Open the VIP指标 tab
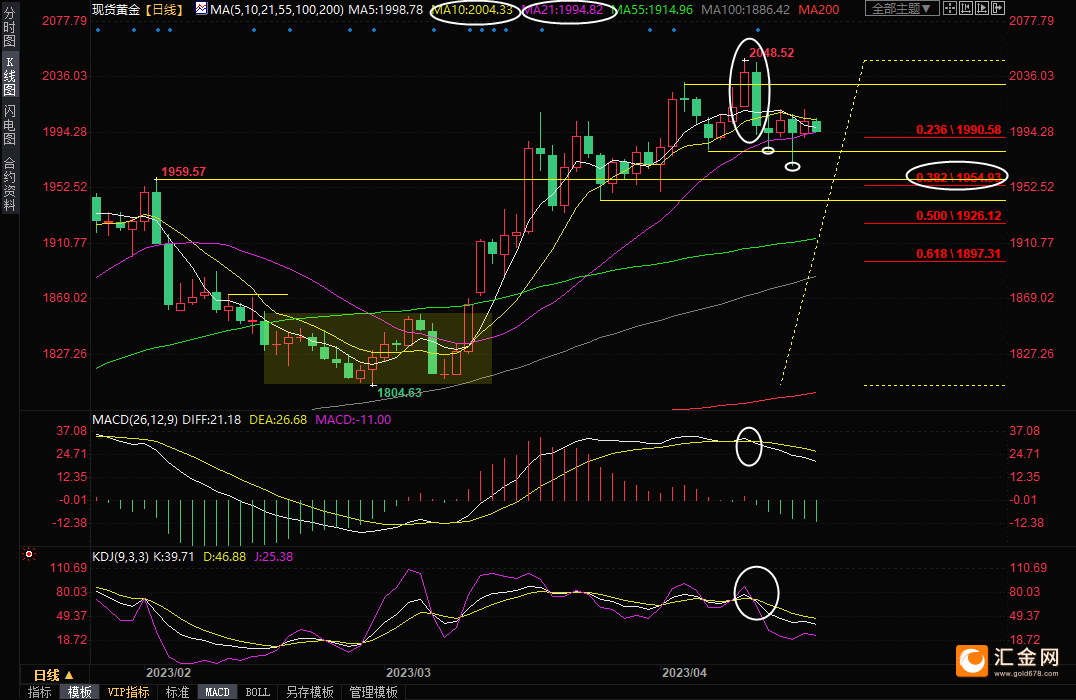Screen dimensions: 1076x700 (x=128, y=692)
